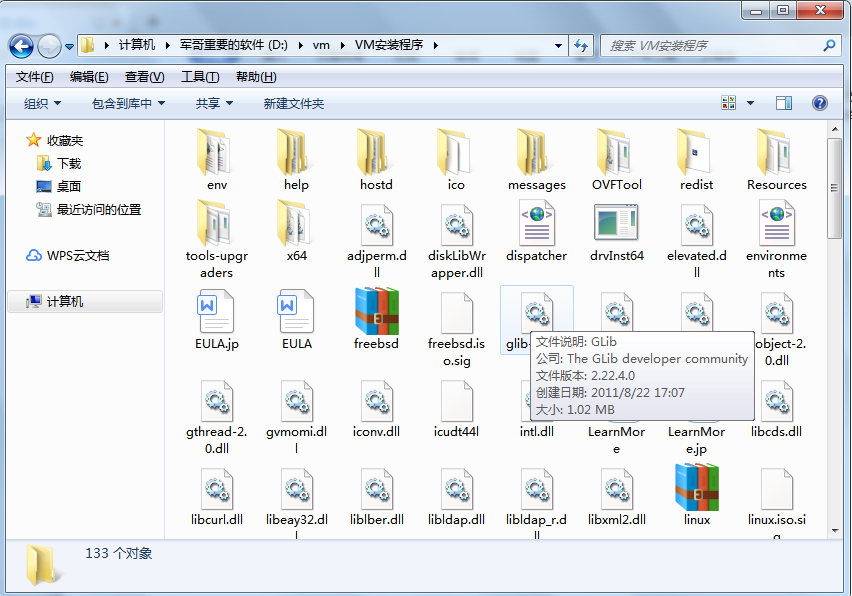This screenshot has height=596, width=852.
Task: Select 桌面 in navigation pane
Action: [x=59, y=186]
